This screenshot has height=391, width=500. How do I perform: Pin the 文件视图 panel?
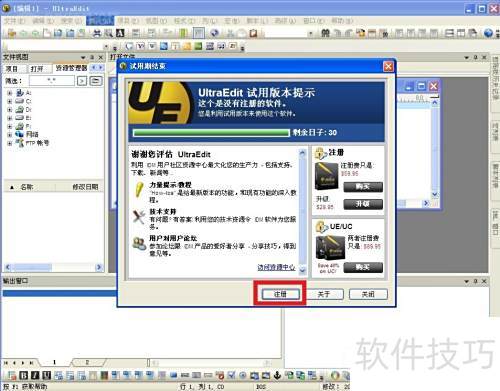(x=92, y=58)
